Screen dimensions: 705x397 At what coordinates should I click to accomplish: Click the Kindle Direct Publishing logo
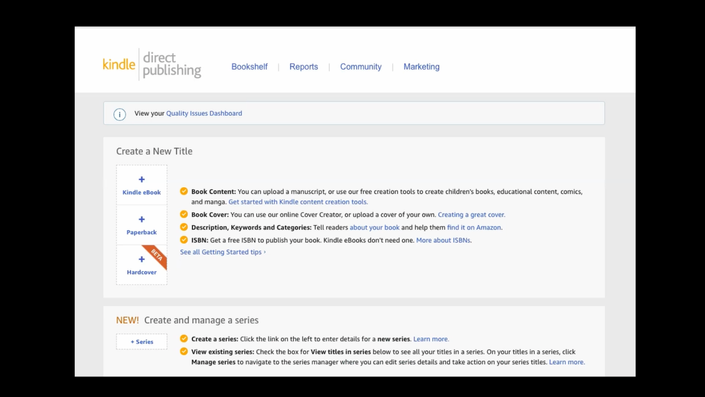[152, 64]
